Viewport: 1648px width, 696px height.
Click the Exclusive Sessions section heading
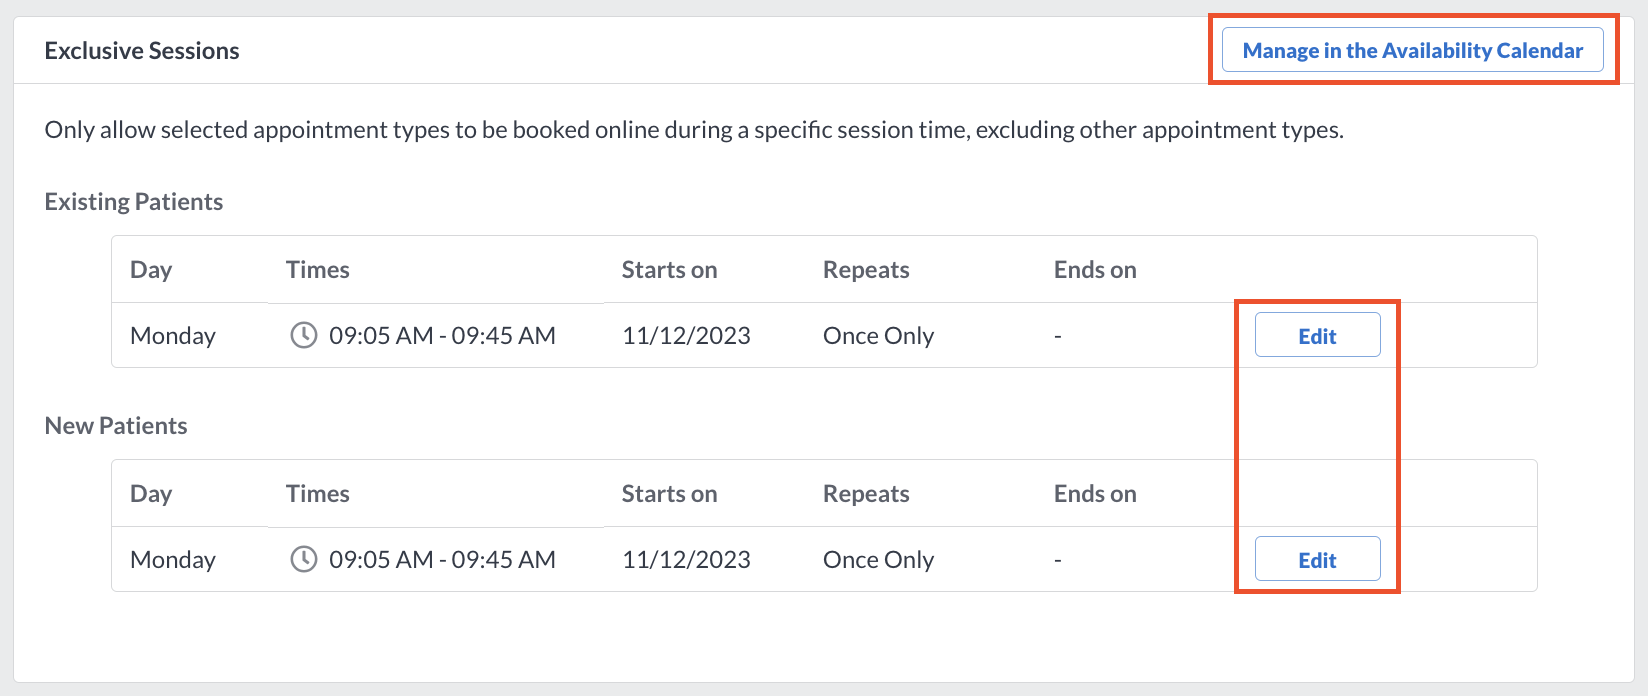click(142, 51)
